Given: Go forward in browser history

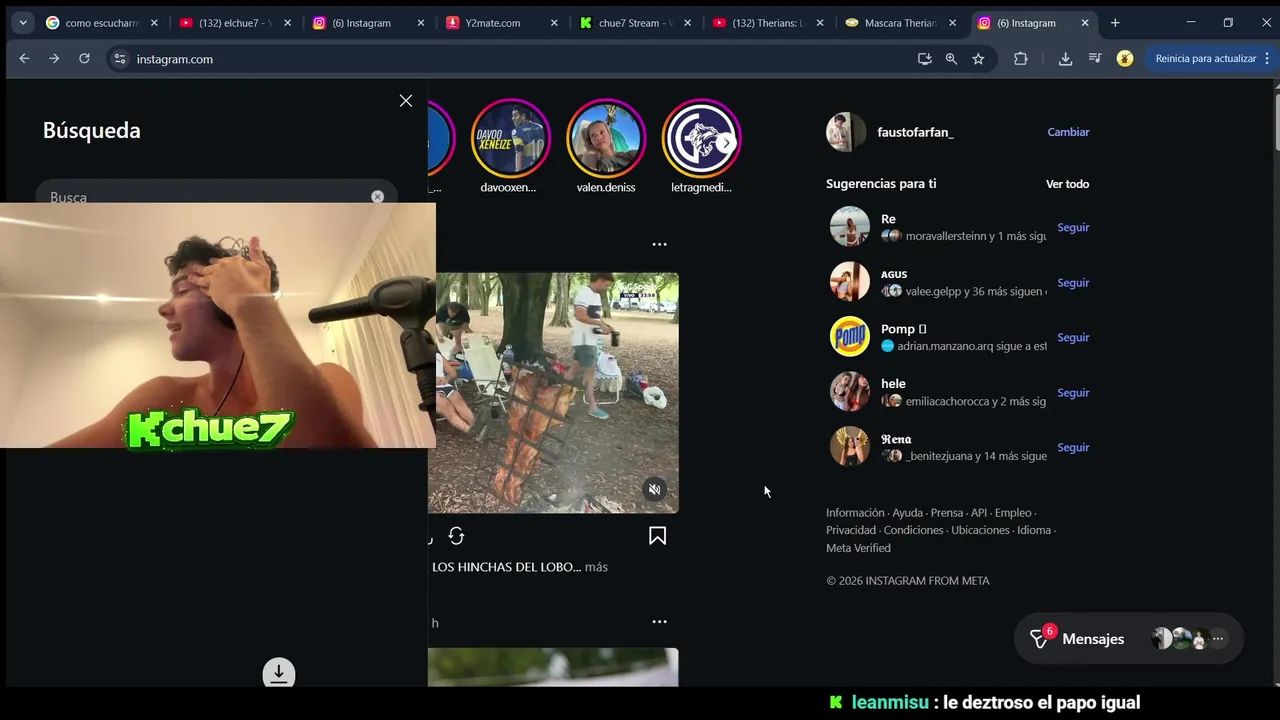Looking at the screenshot, I should tap(54, 59).
